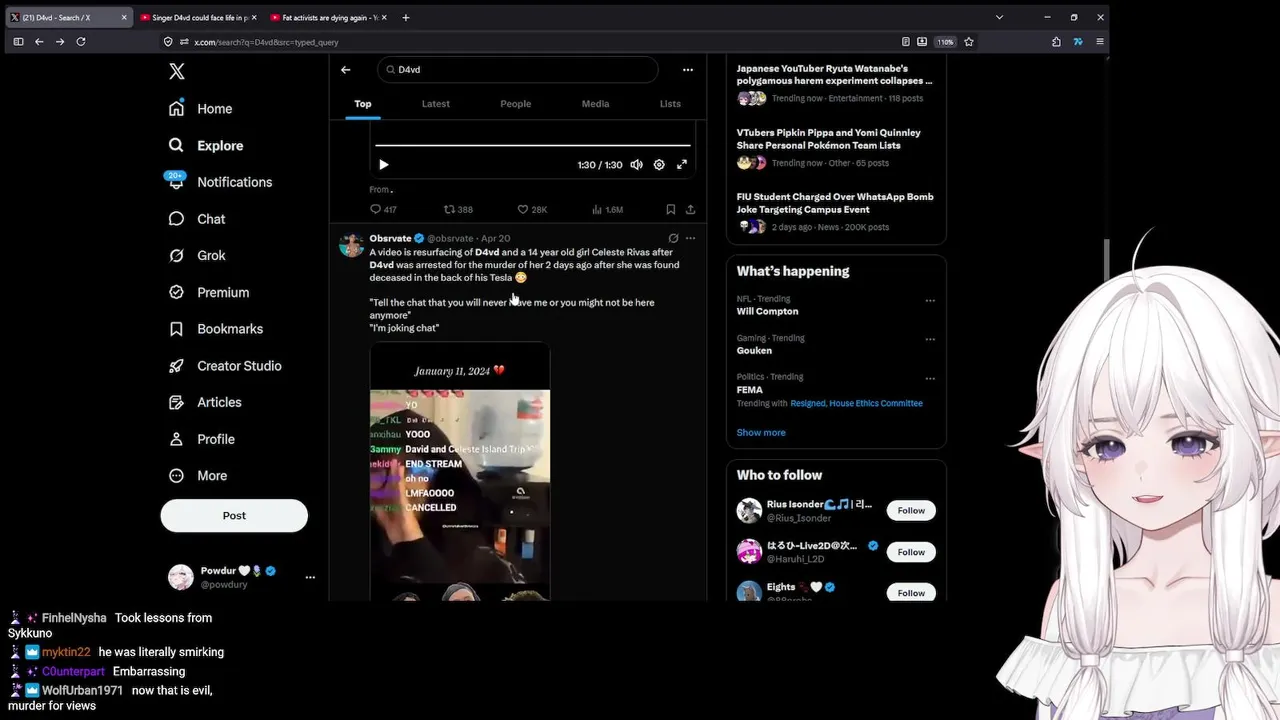View analytics showing 1.6M views
This screenshot has height=720, width=1280.
coord(607,210)
